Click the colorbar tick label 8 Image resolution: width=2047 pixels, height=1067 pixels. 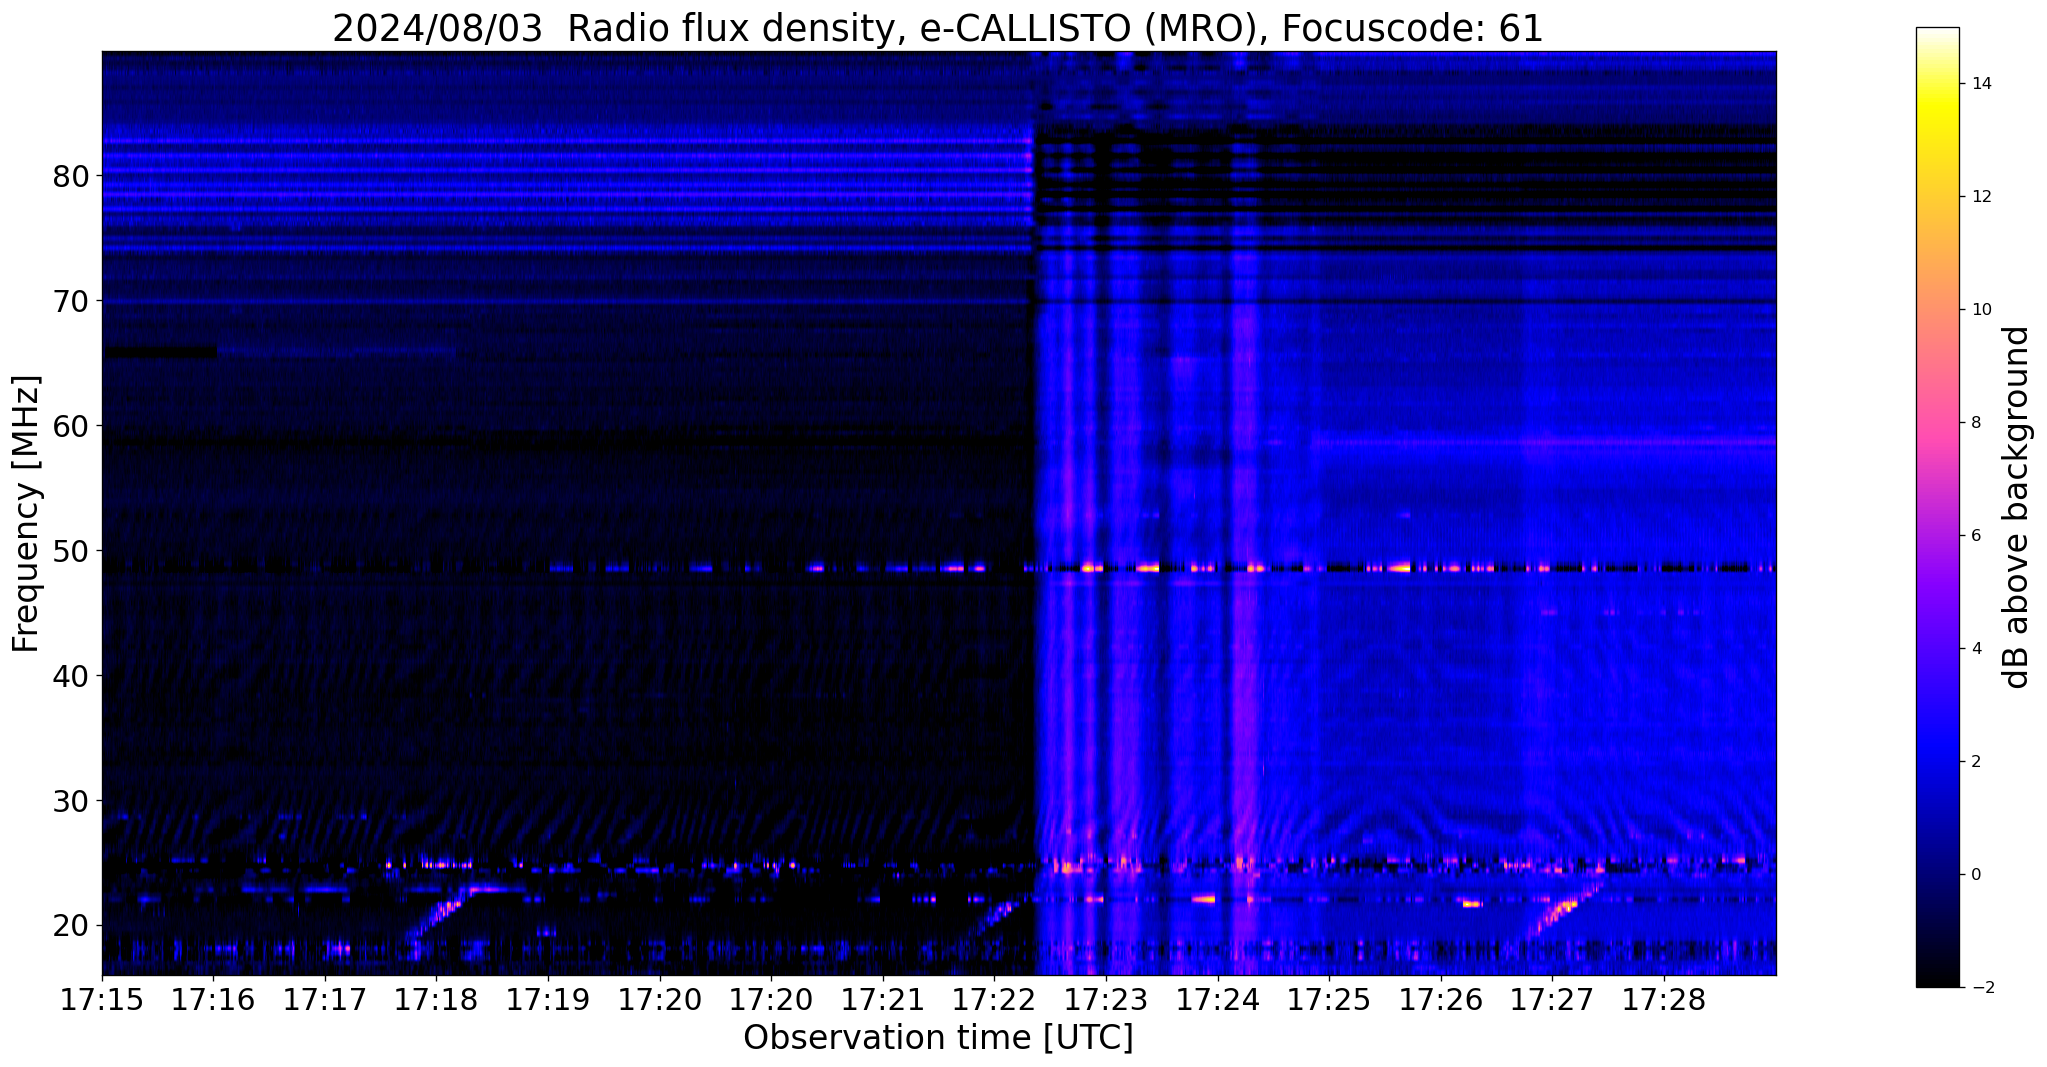click(x=1975, y=423)
